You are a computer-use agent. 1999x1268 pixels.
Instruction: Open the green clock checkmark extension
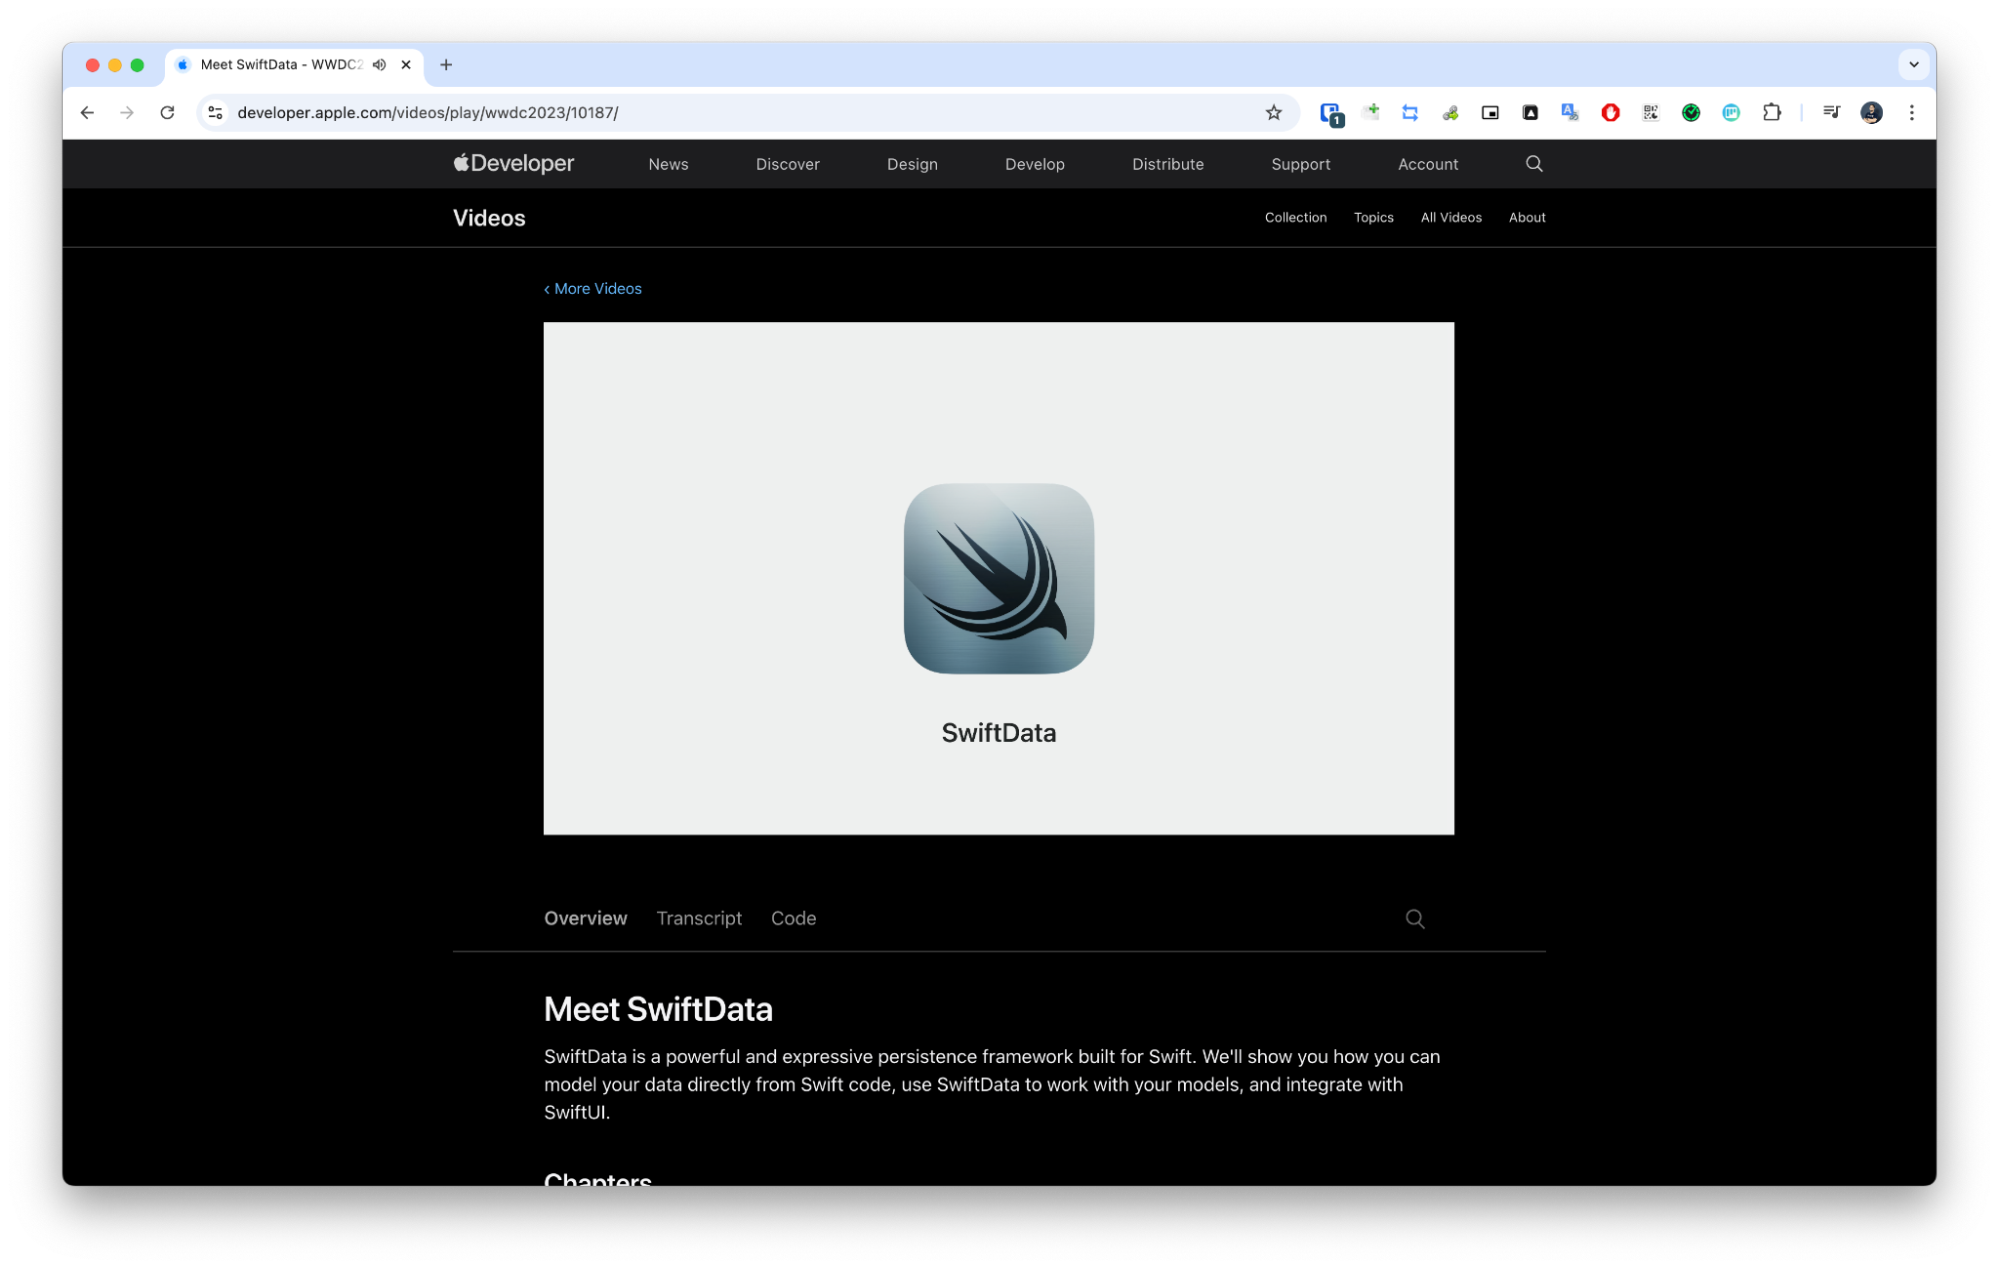1691,113
